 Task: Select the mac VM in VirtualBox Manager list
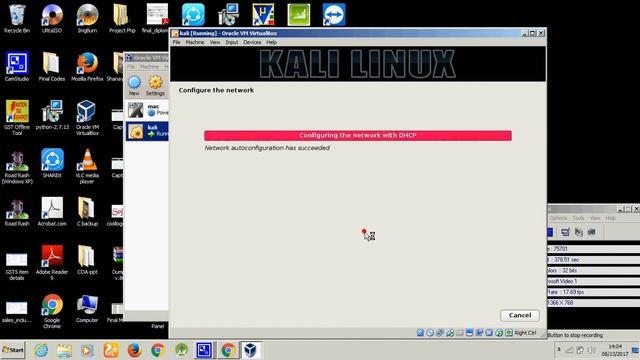[x=147, y=110]
